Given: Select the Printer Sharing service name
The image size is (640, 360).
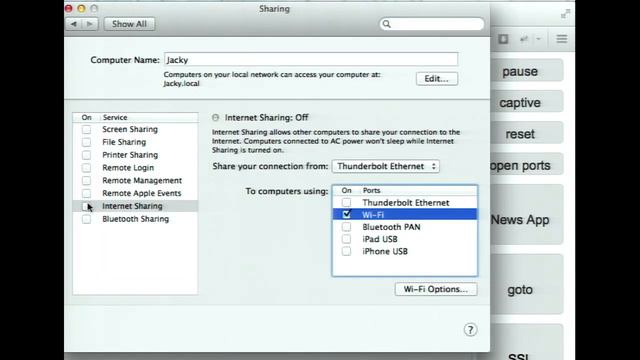Looking at the screenshot, I should pyautogui.click(x=130, y=155).
